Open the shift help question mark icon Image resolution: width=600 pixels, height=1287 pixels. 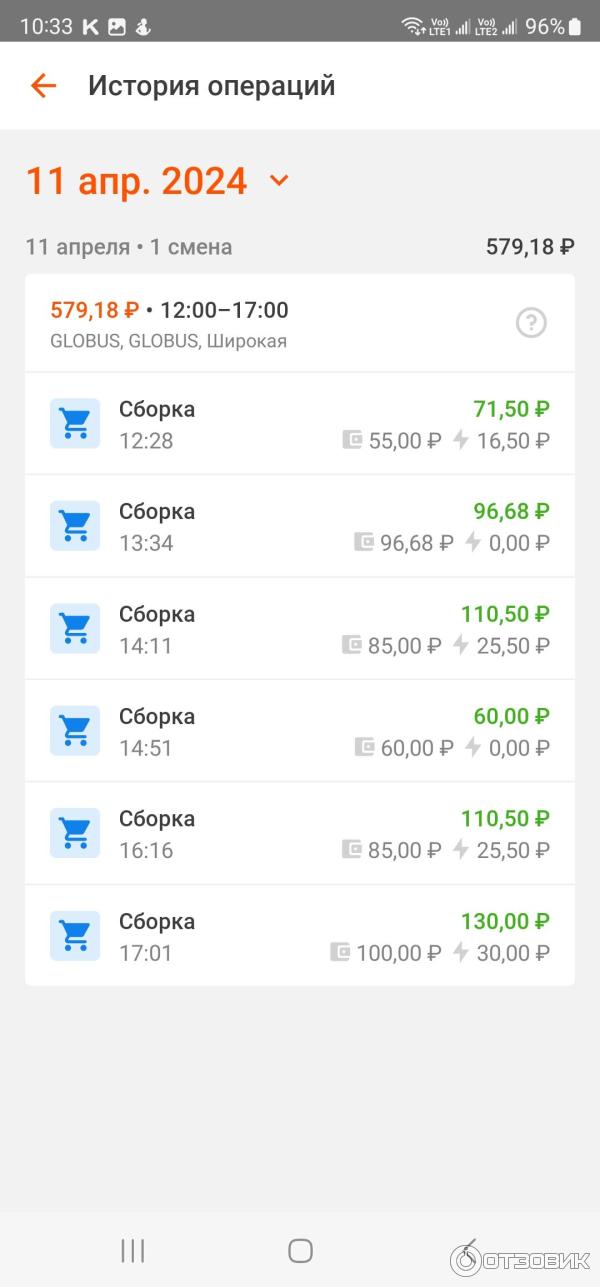tap(531, 323)
